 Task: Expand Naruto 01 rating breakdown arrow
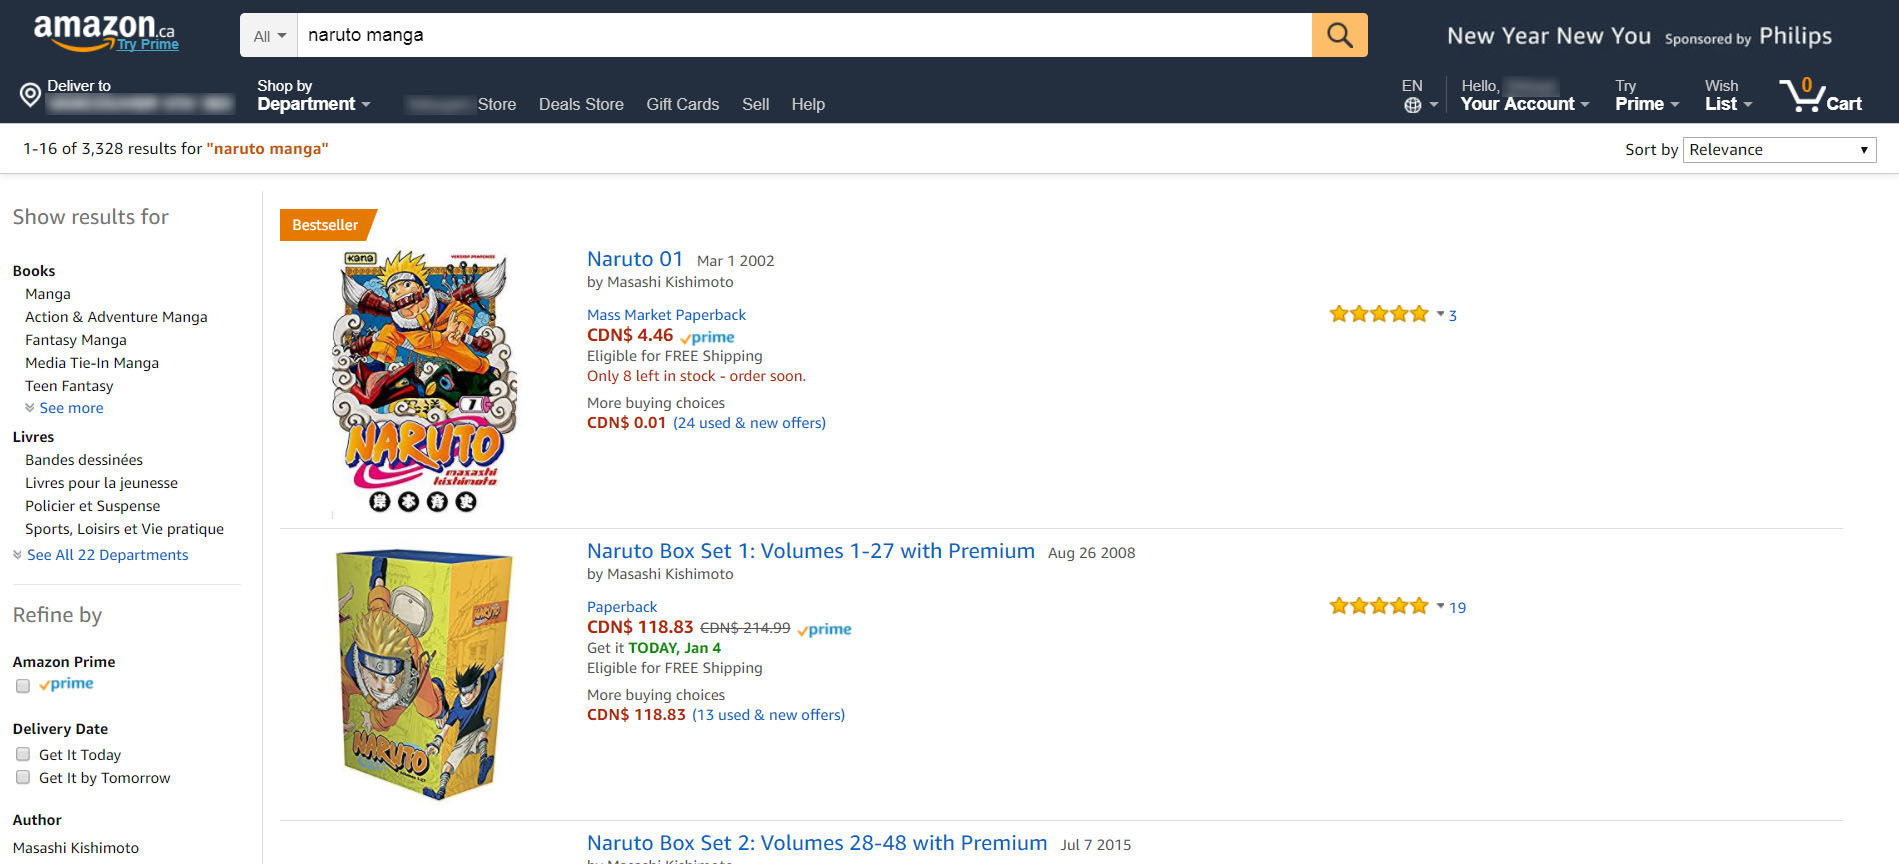[1440, 314]
